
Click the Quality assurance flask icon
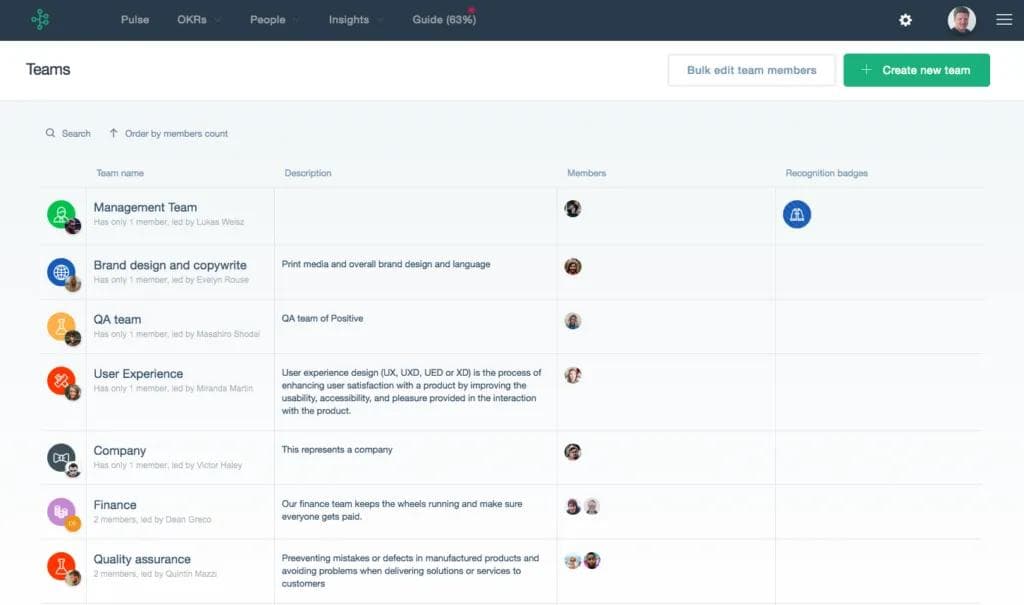click(60, 567)
